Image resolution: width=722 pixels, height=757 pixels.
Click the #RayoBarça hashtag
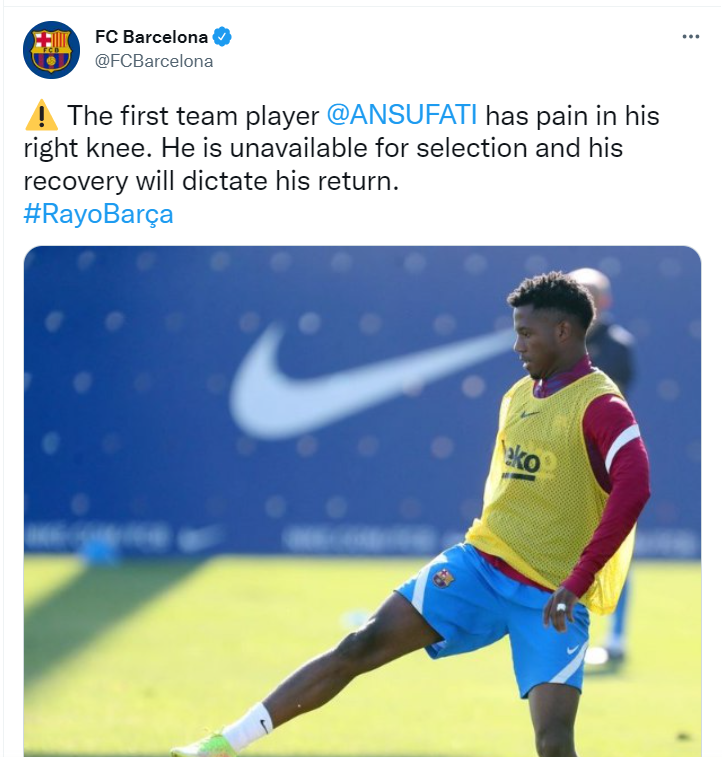click(98, 214)
